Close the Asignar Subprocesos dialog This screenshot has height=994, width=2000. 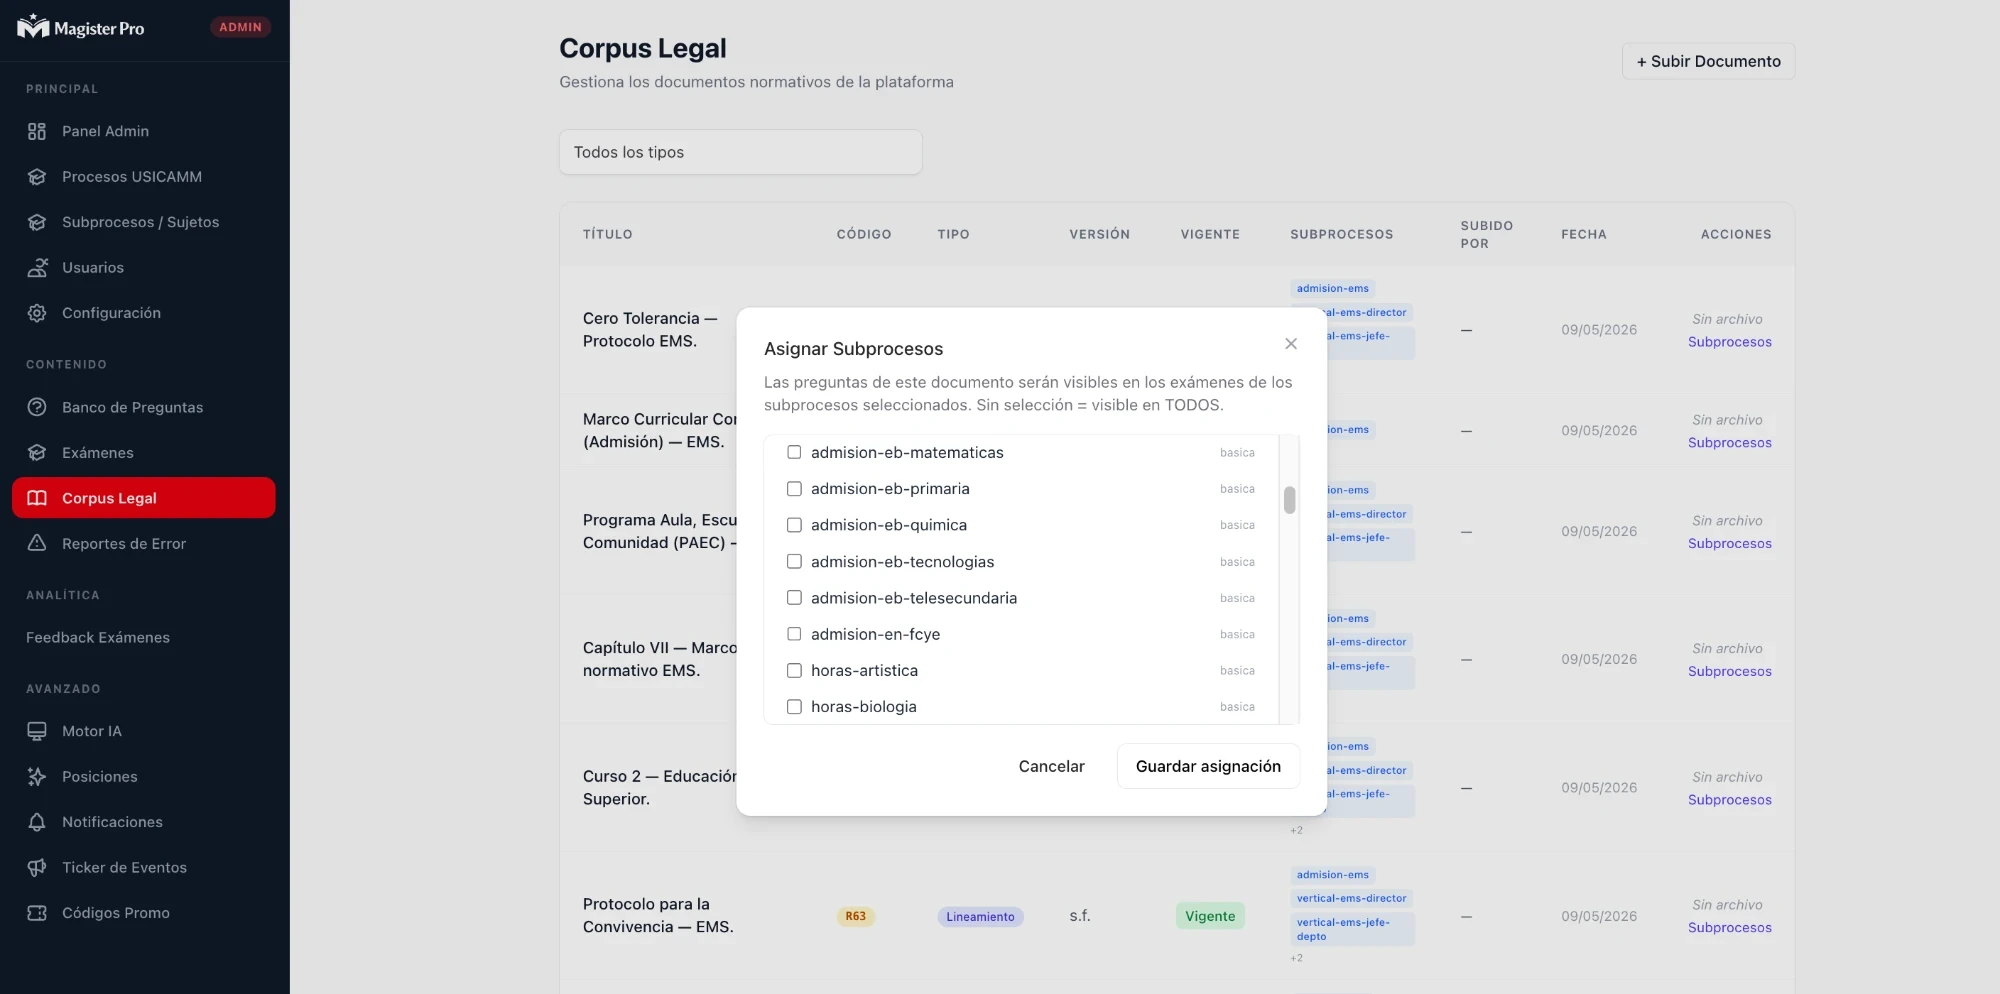(x=1291, y=344)
